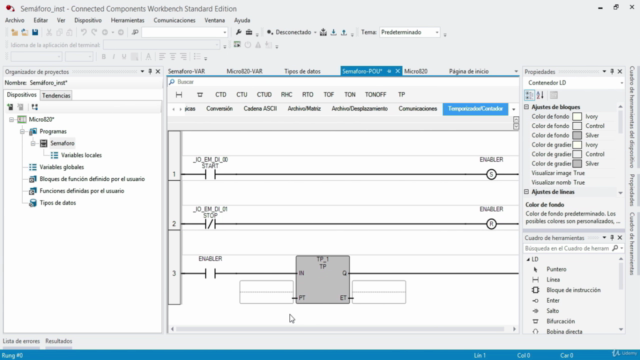Click Alphabetical sort icon in Propiedades
The image size is (640, 360).
tap(540, 95)
